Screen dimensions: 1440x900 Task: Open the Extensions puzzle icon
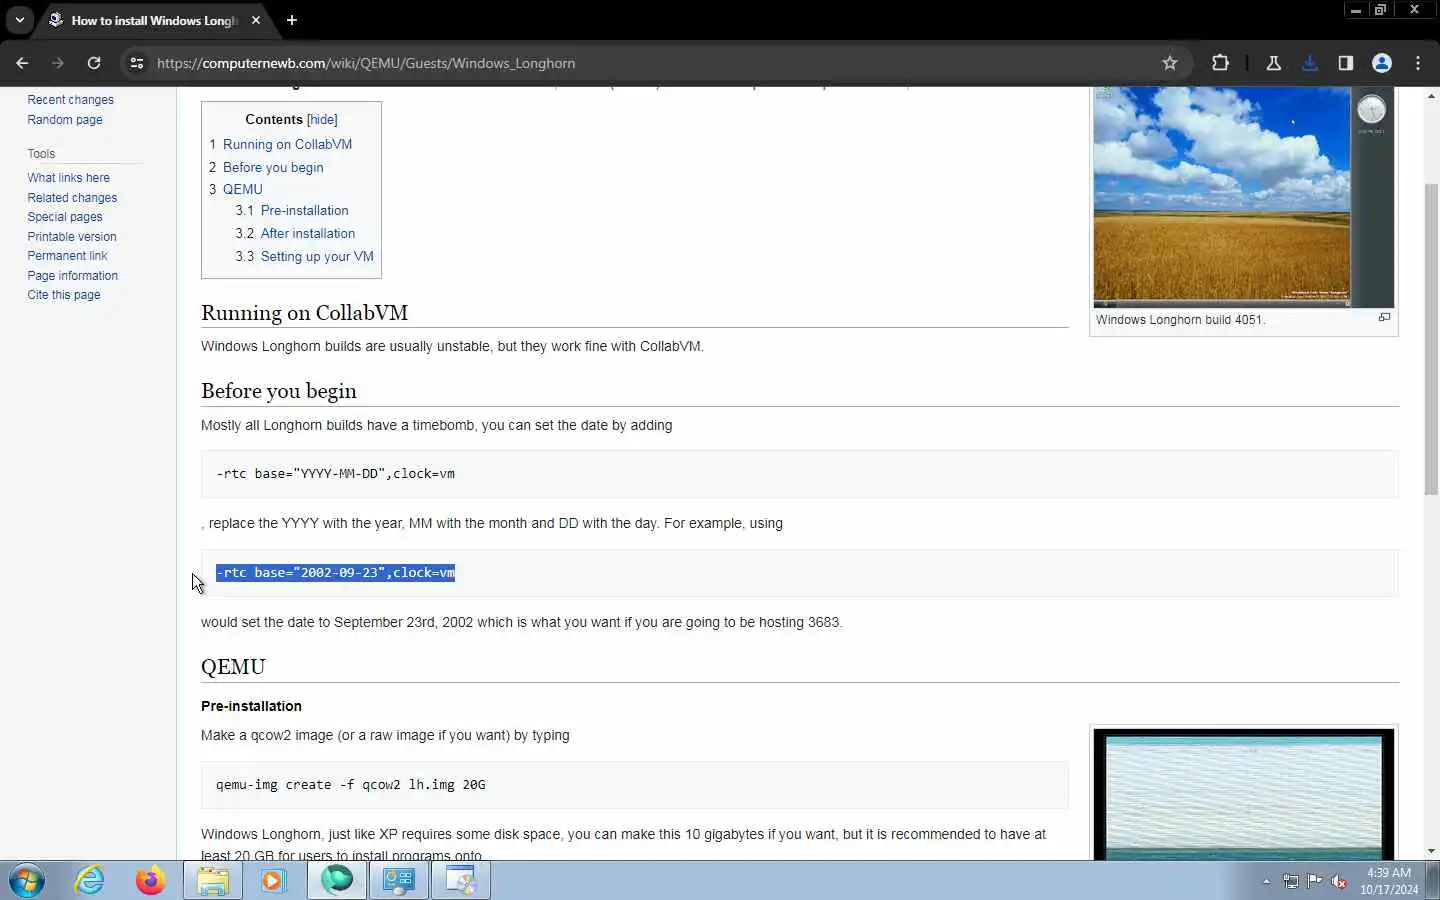click(x=1220, y=63)
